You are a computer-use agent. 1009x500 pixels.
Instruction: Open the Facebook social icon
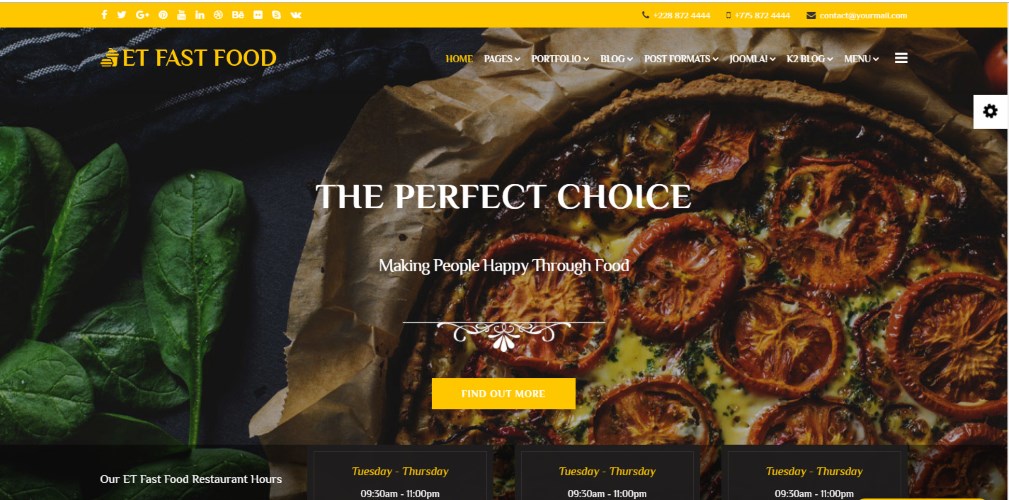104,15
